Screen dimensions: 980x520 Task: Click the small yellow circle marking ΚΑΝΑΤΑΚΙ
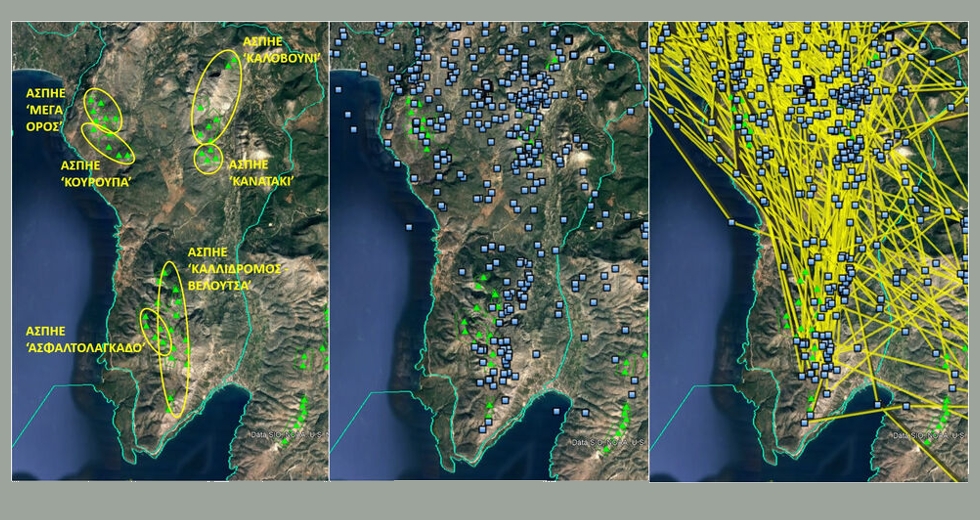(208, 159)
